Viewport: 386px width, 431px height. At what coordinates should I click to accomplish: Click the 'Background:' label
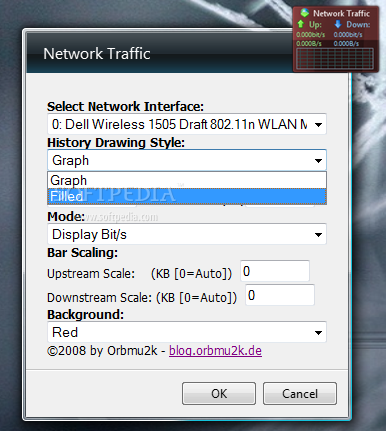pos(85,315)
